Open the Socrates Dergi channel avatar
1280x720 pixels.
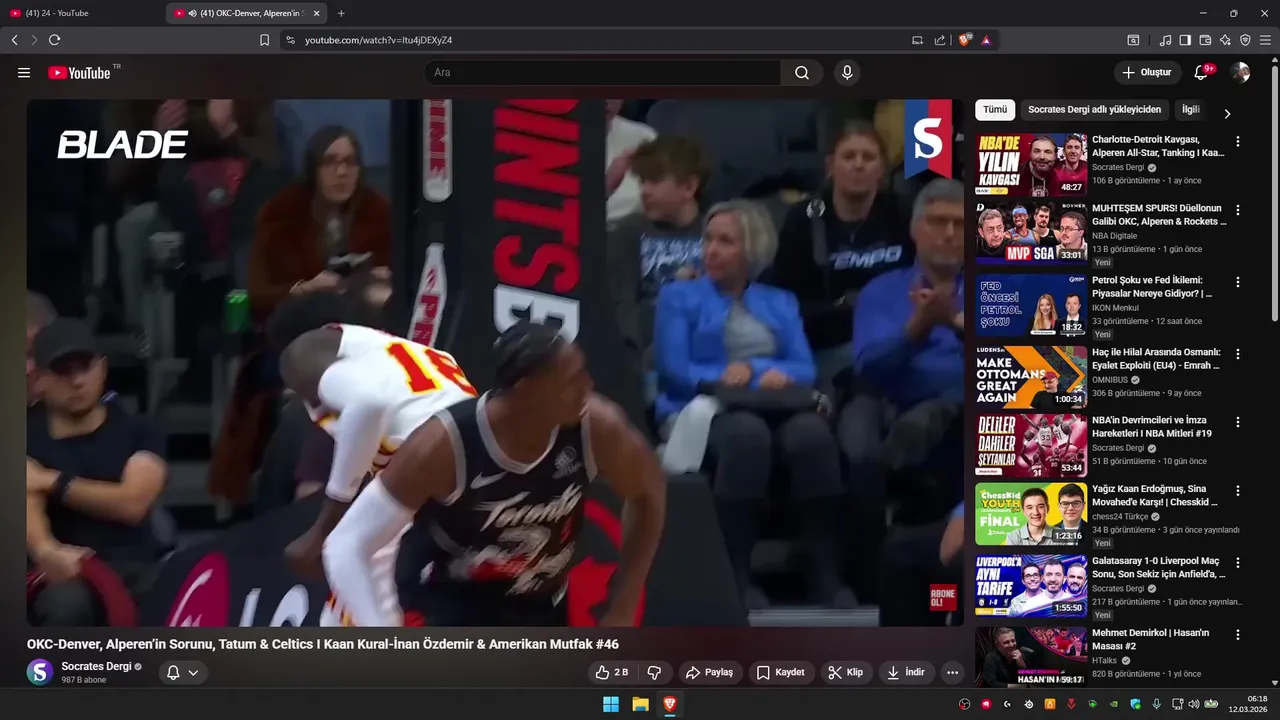(x=40, y=672)
